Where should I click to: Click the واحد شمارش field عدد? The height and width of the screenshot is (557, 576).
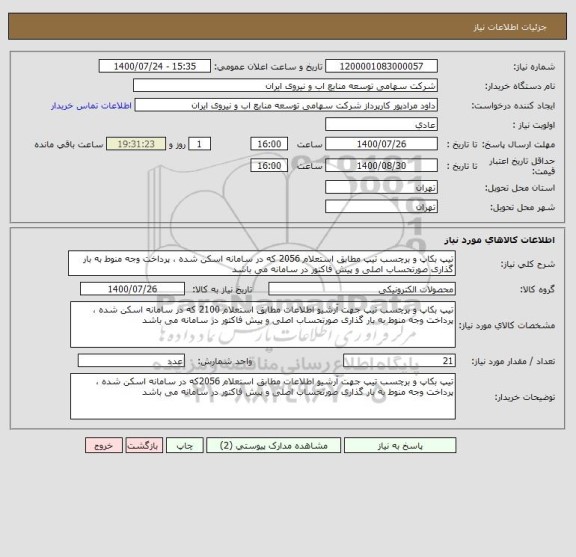[x=131, y=361]
